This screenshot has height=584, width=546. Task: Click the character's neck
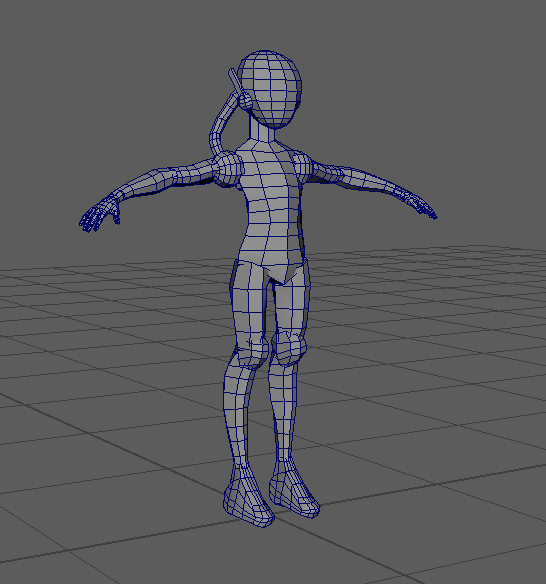(x=262, y=128)
